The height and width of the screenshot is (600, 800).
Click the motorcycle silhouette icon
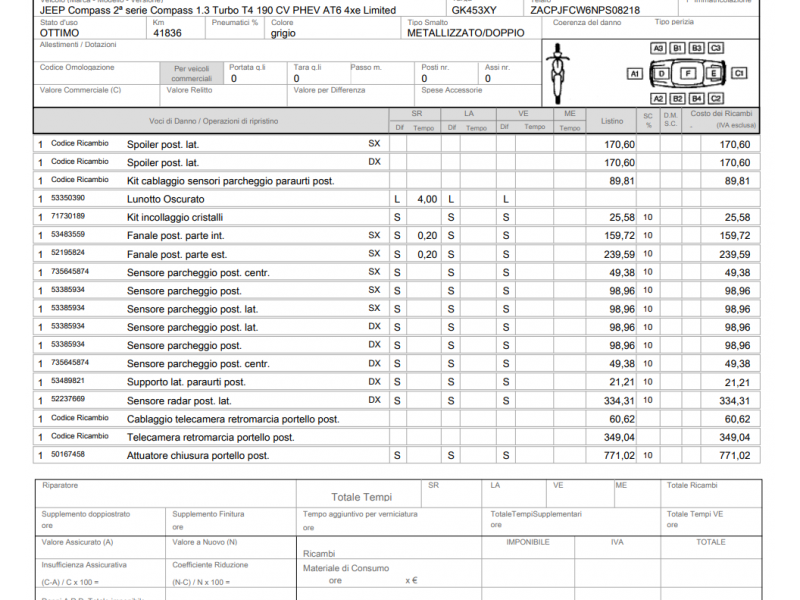557,73
